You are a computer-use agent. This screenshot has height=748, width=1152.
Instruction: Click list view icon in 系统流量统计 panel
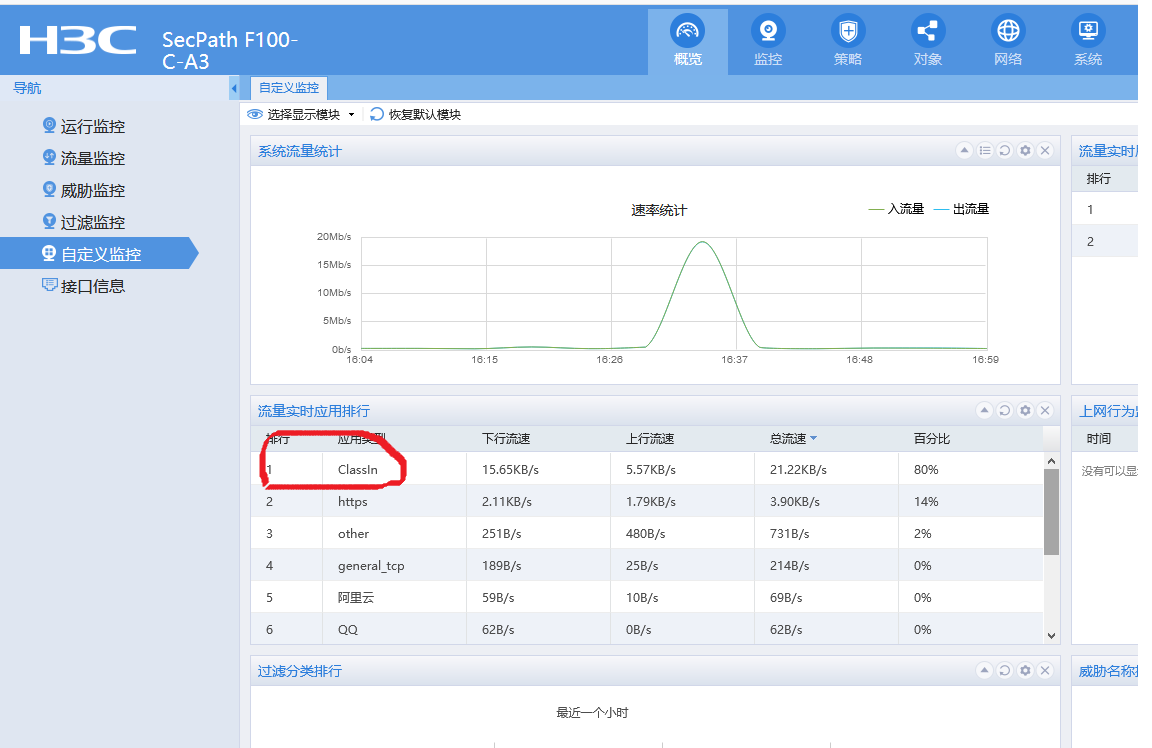(x=985, y=151)
